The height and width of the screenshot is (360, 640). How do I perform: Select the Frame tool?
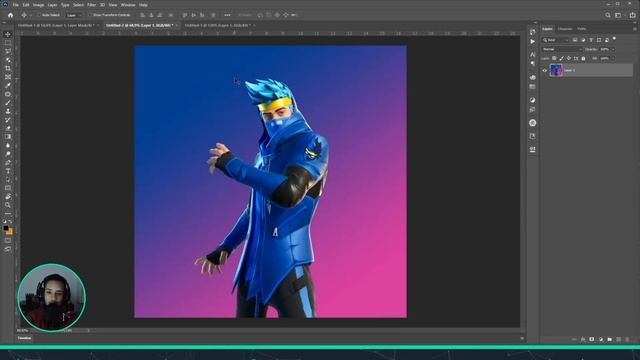8,77
